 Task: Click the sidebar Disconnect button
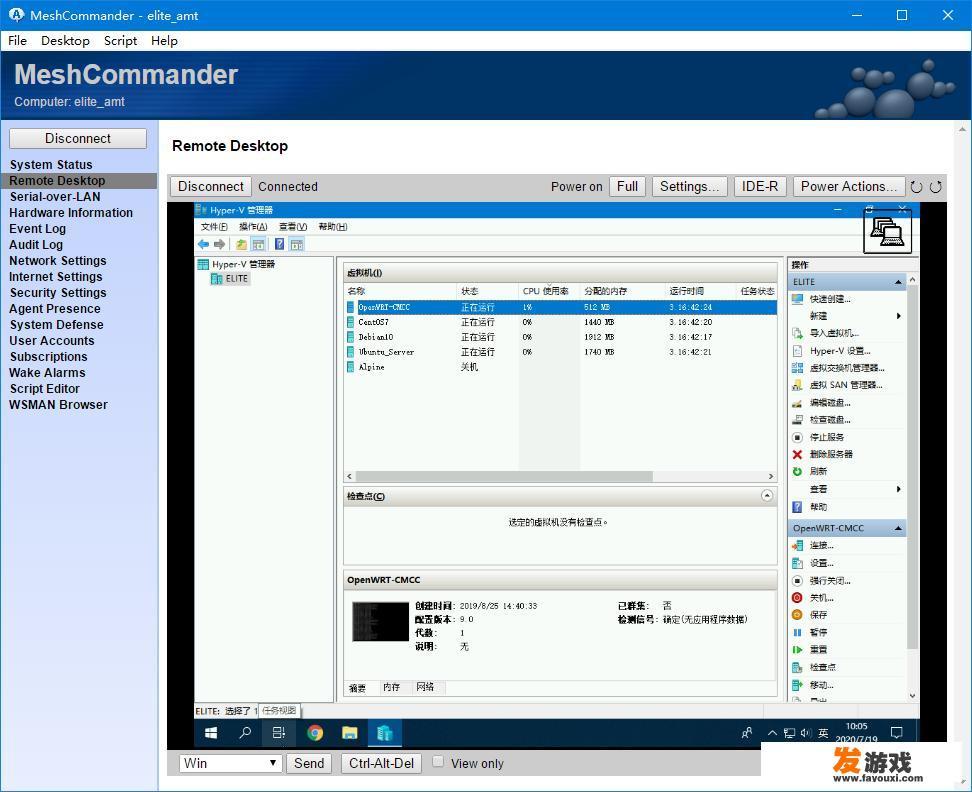point(78,138)
